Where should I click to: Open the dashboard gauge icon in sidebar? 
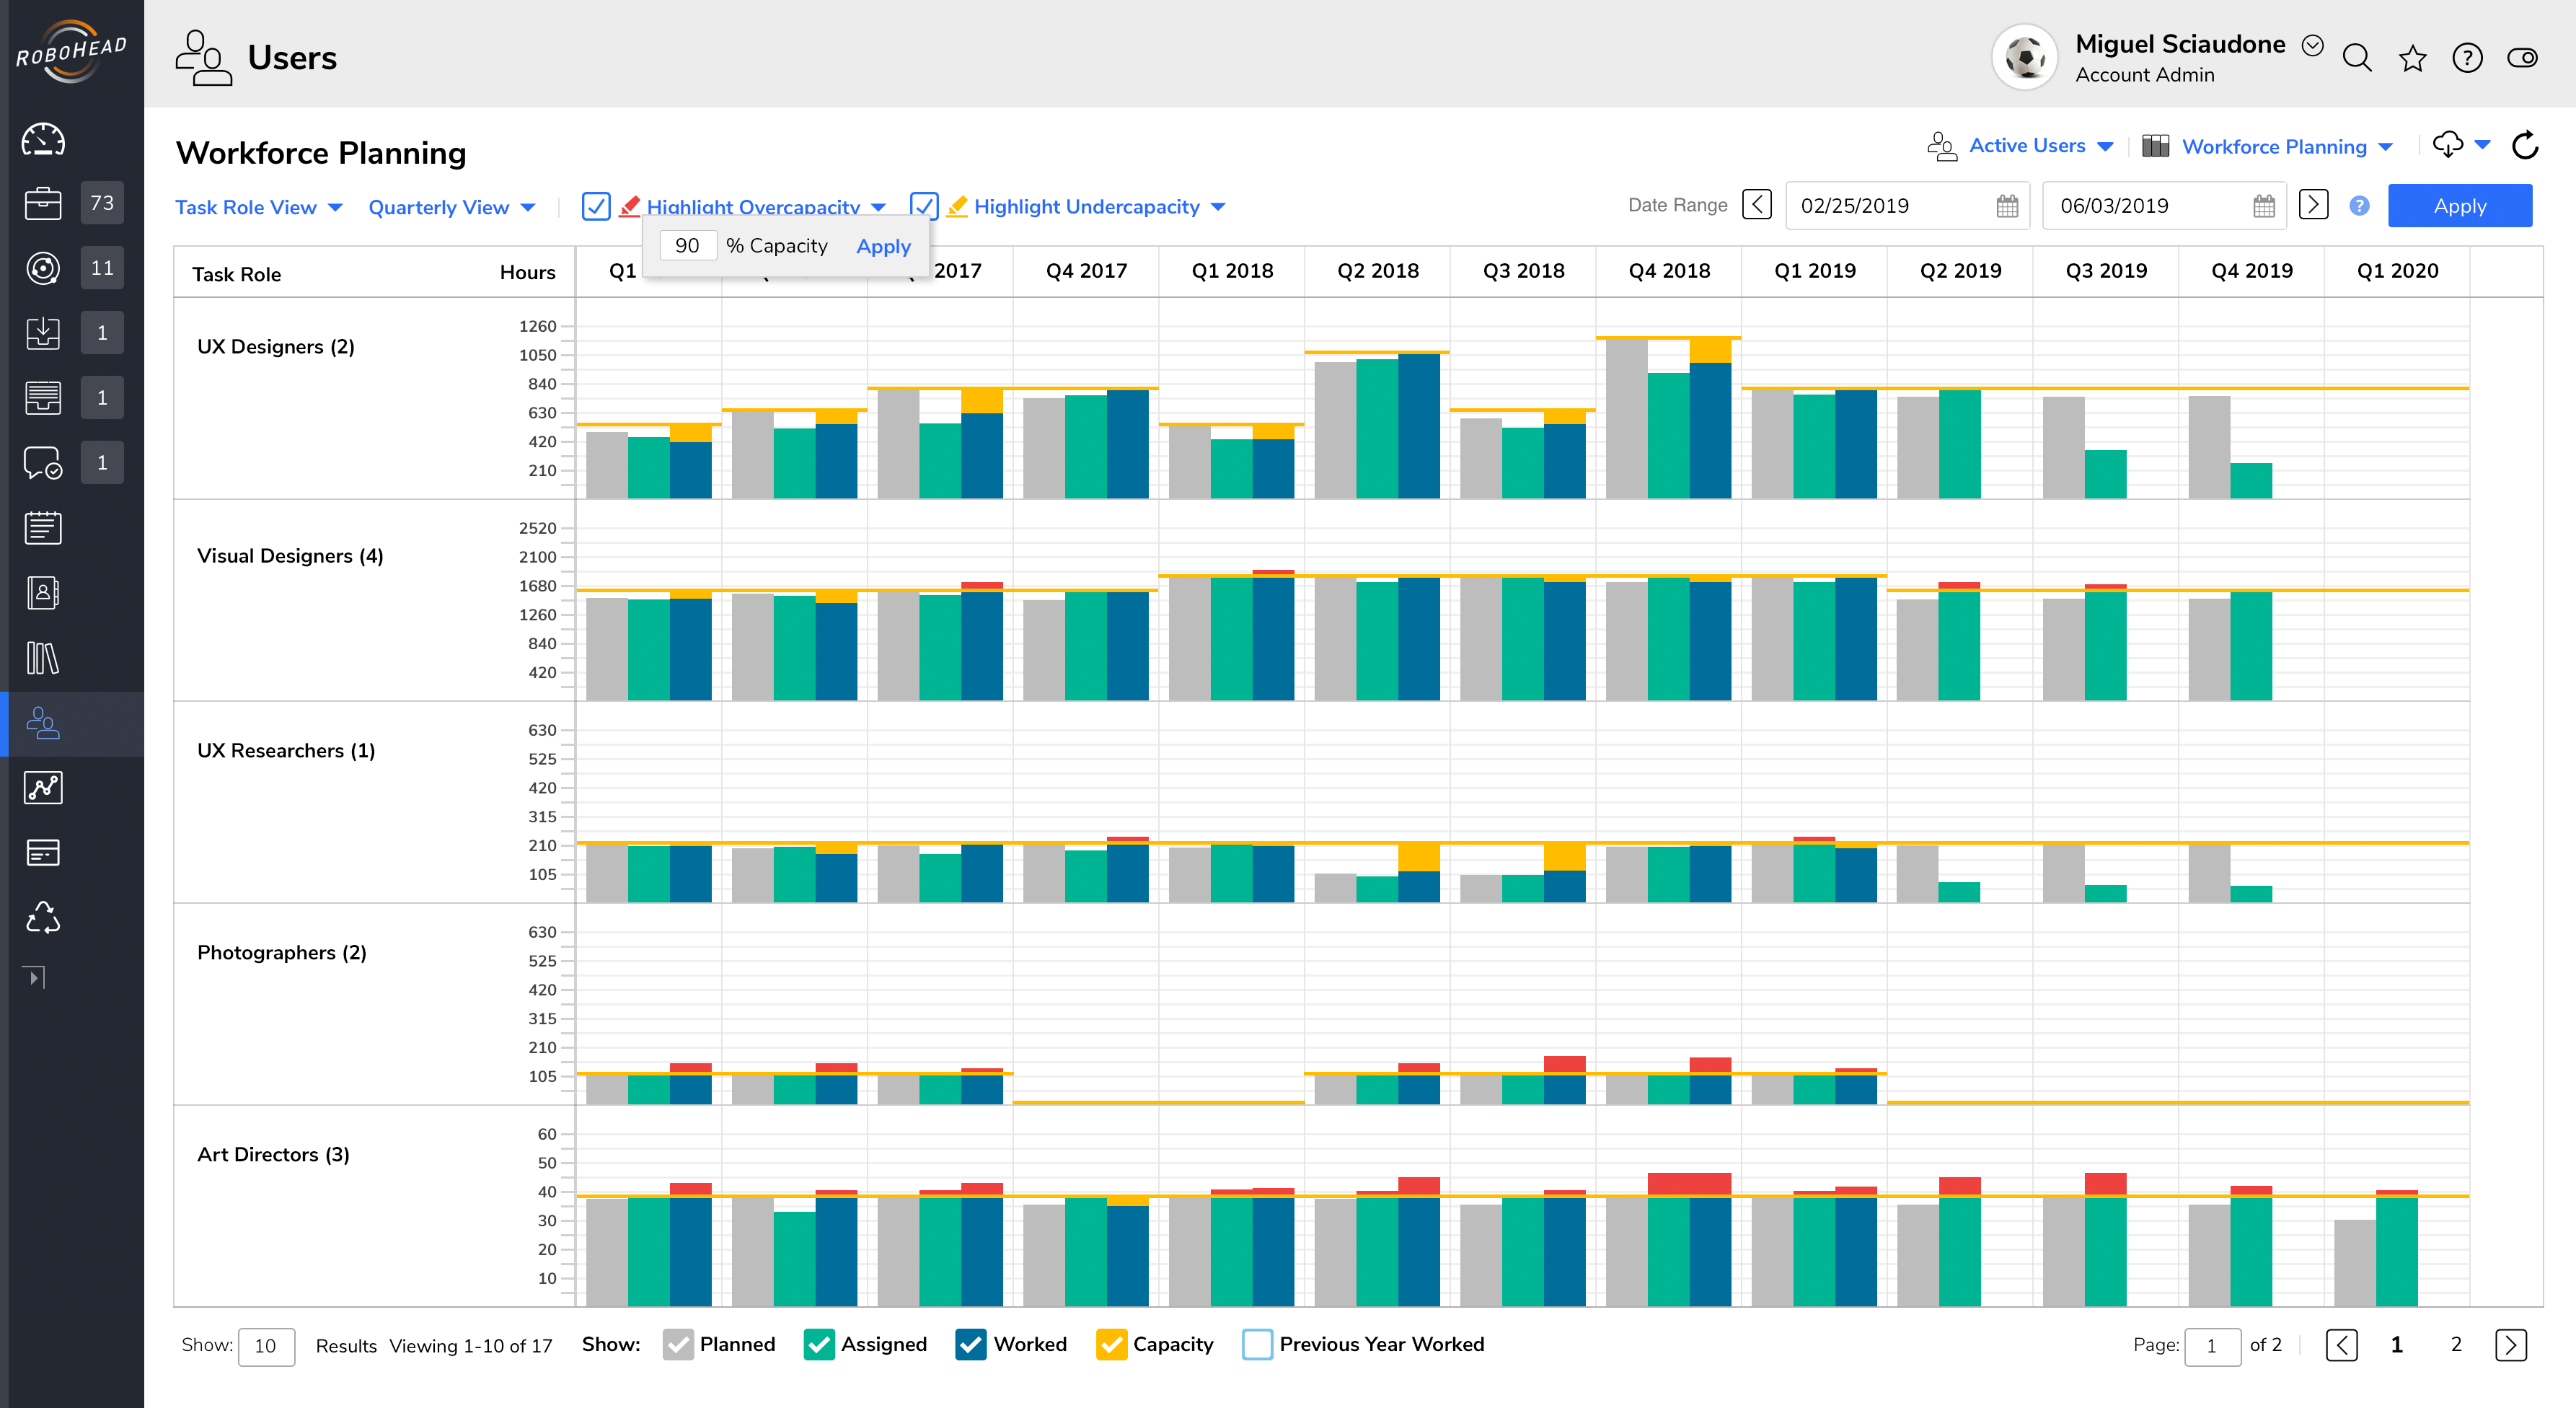[43, 140]
